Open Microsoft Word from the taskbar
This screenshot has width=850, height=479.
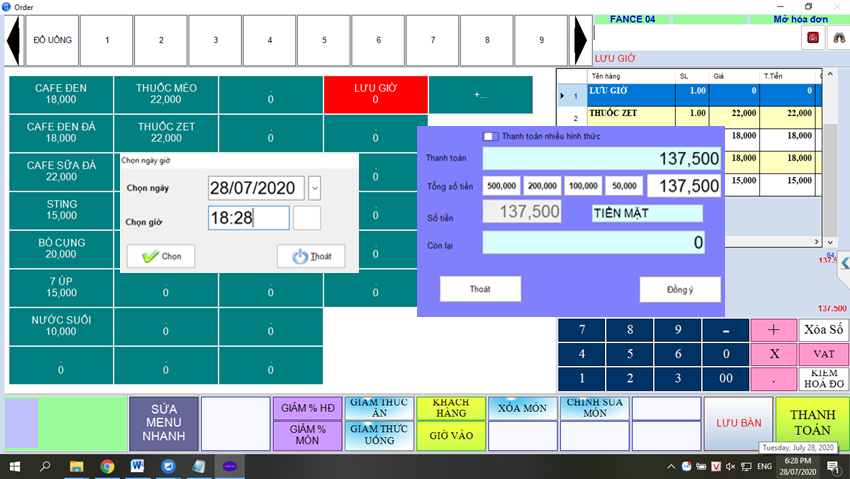[137, 466]
